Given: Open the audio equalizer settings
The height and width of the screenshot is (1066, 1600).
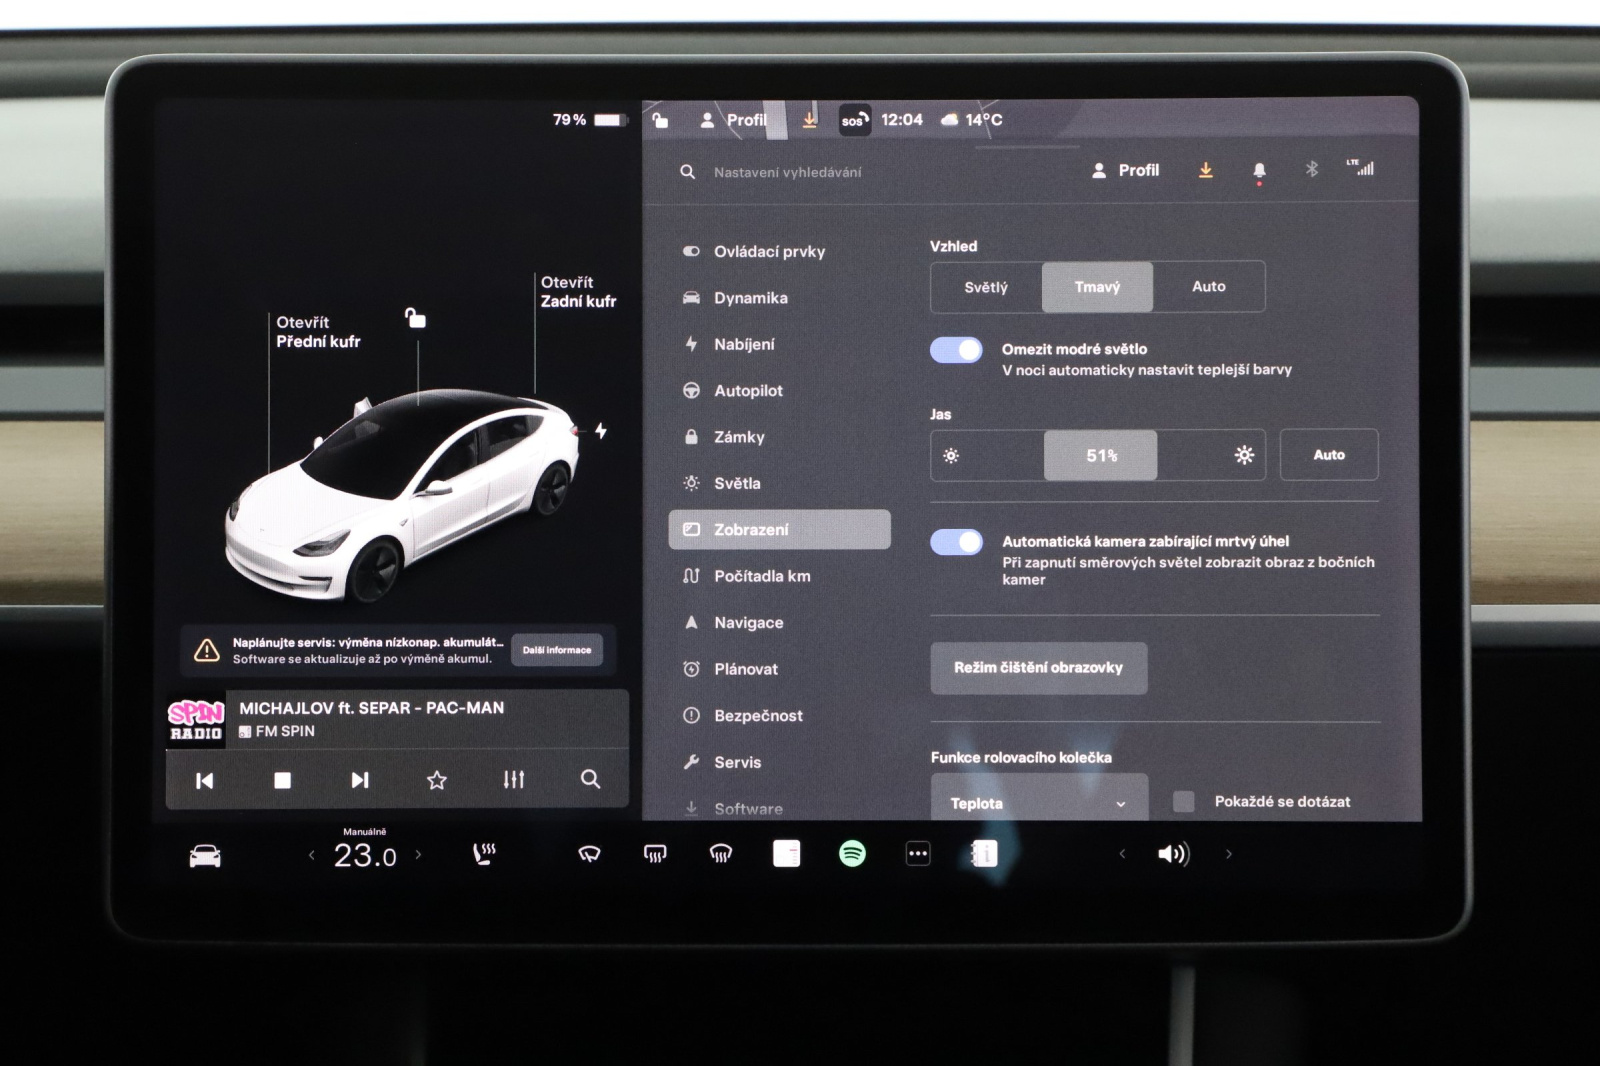Looking at the screenshot, I should point(514,779).
